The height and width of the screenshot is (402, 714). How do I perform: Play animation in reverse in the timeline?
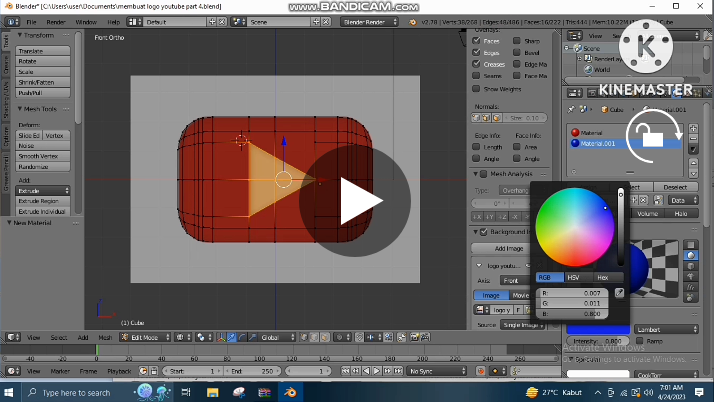pos(367,371)
